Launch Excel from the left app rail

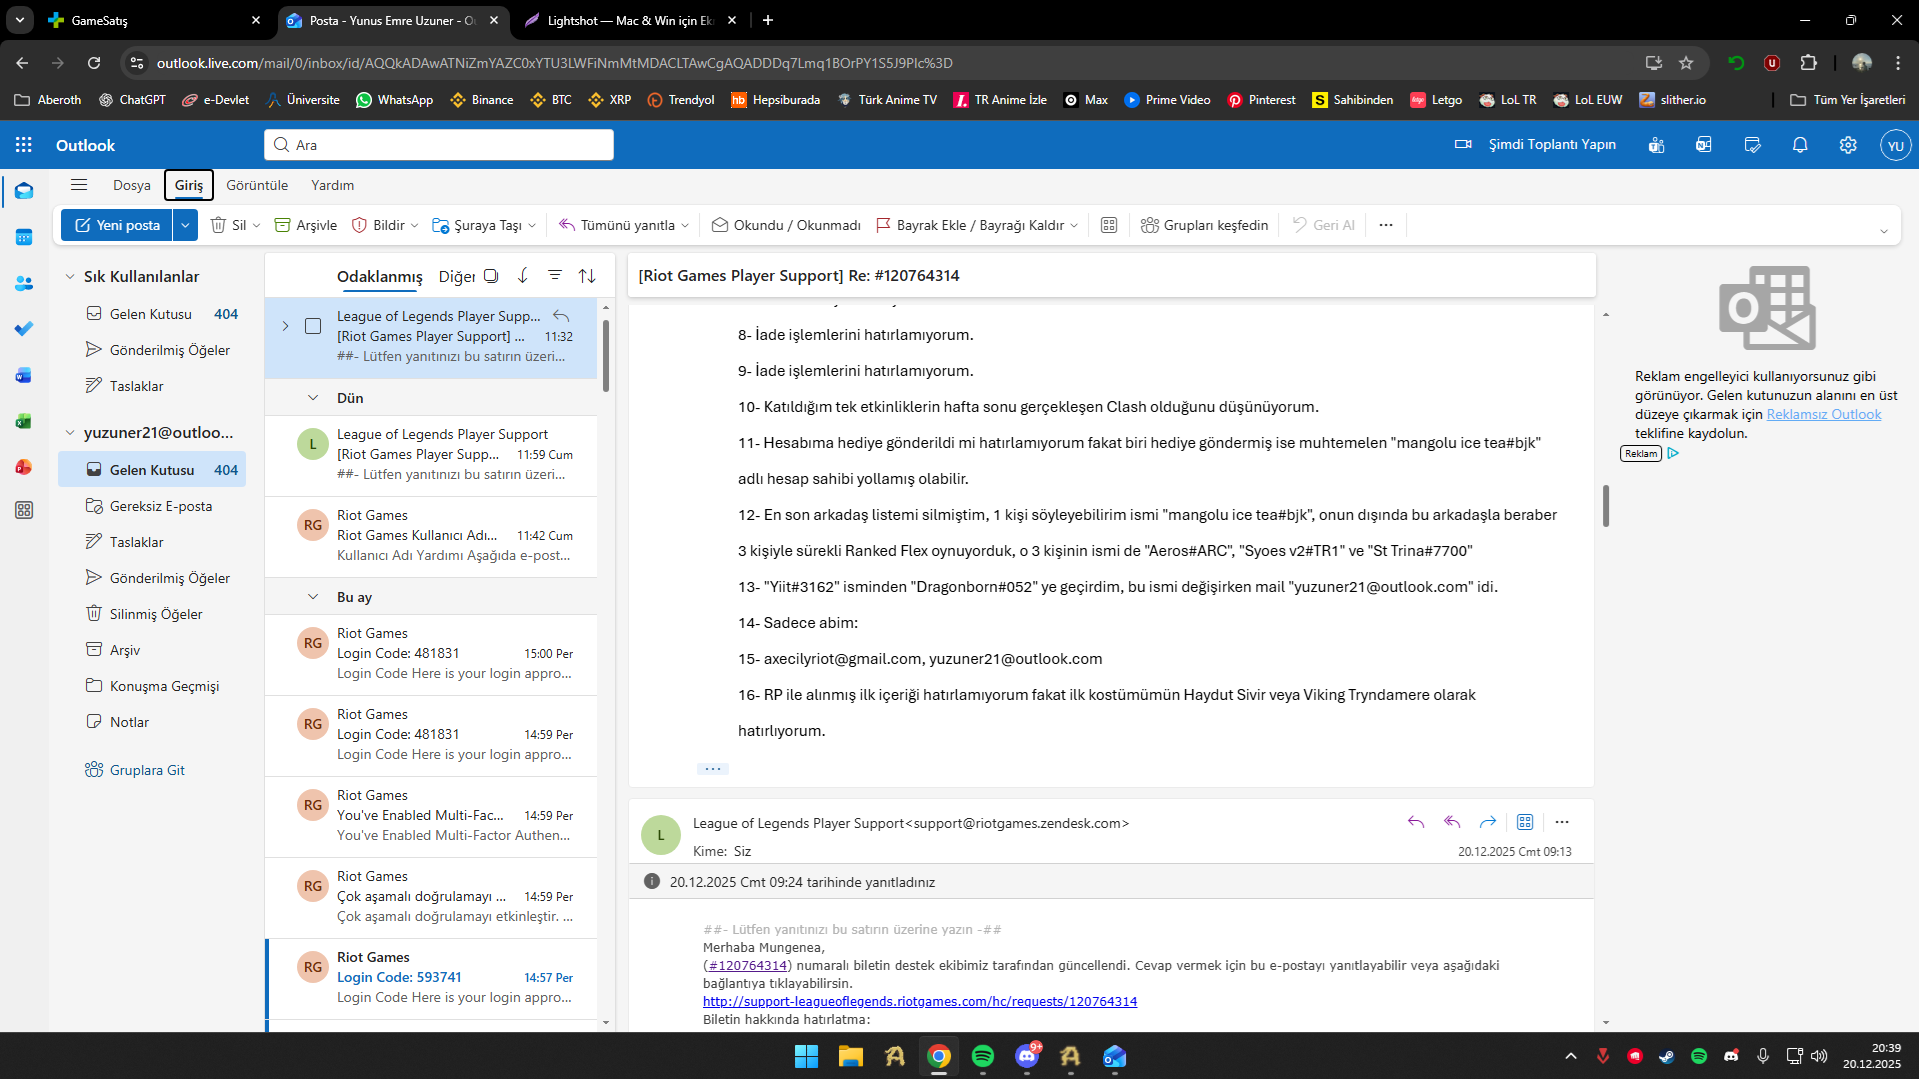click(24, 421)
